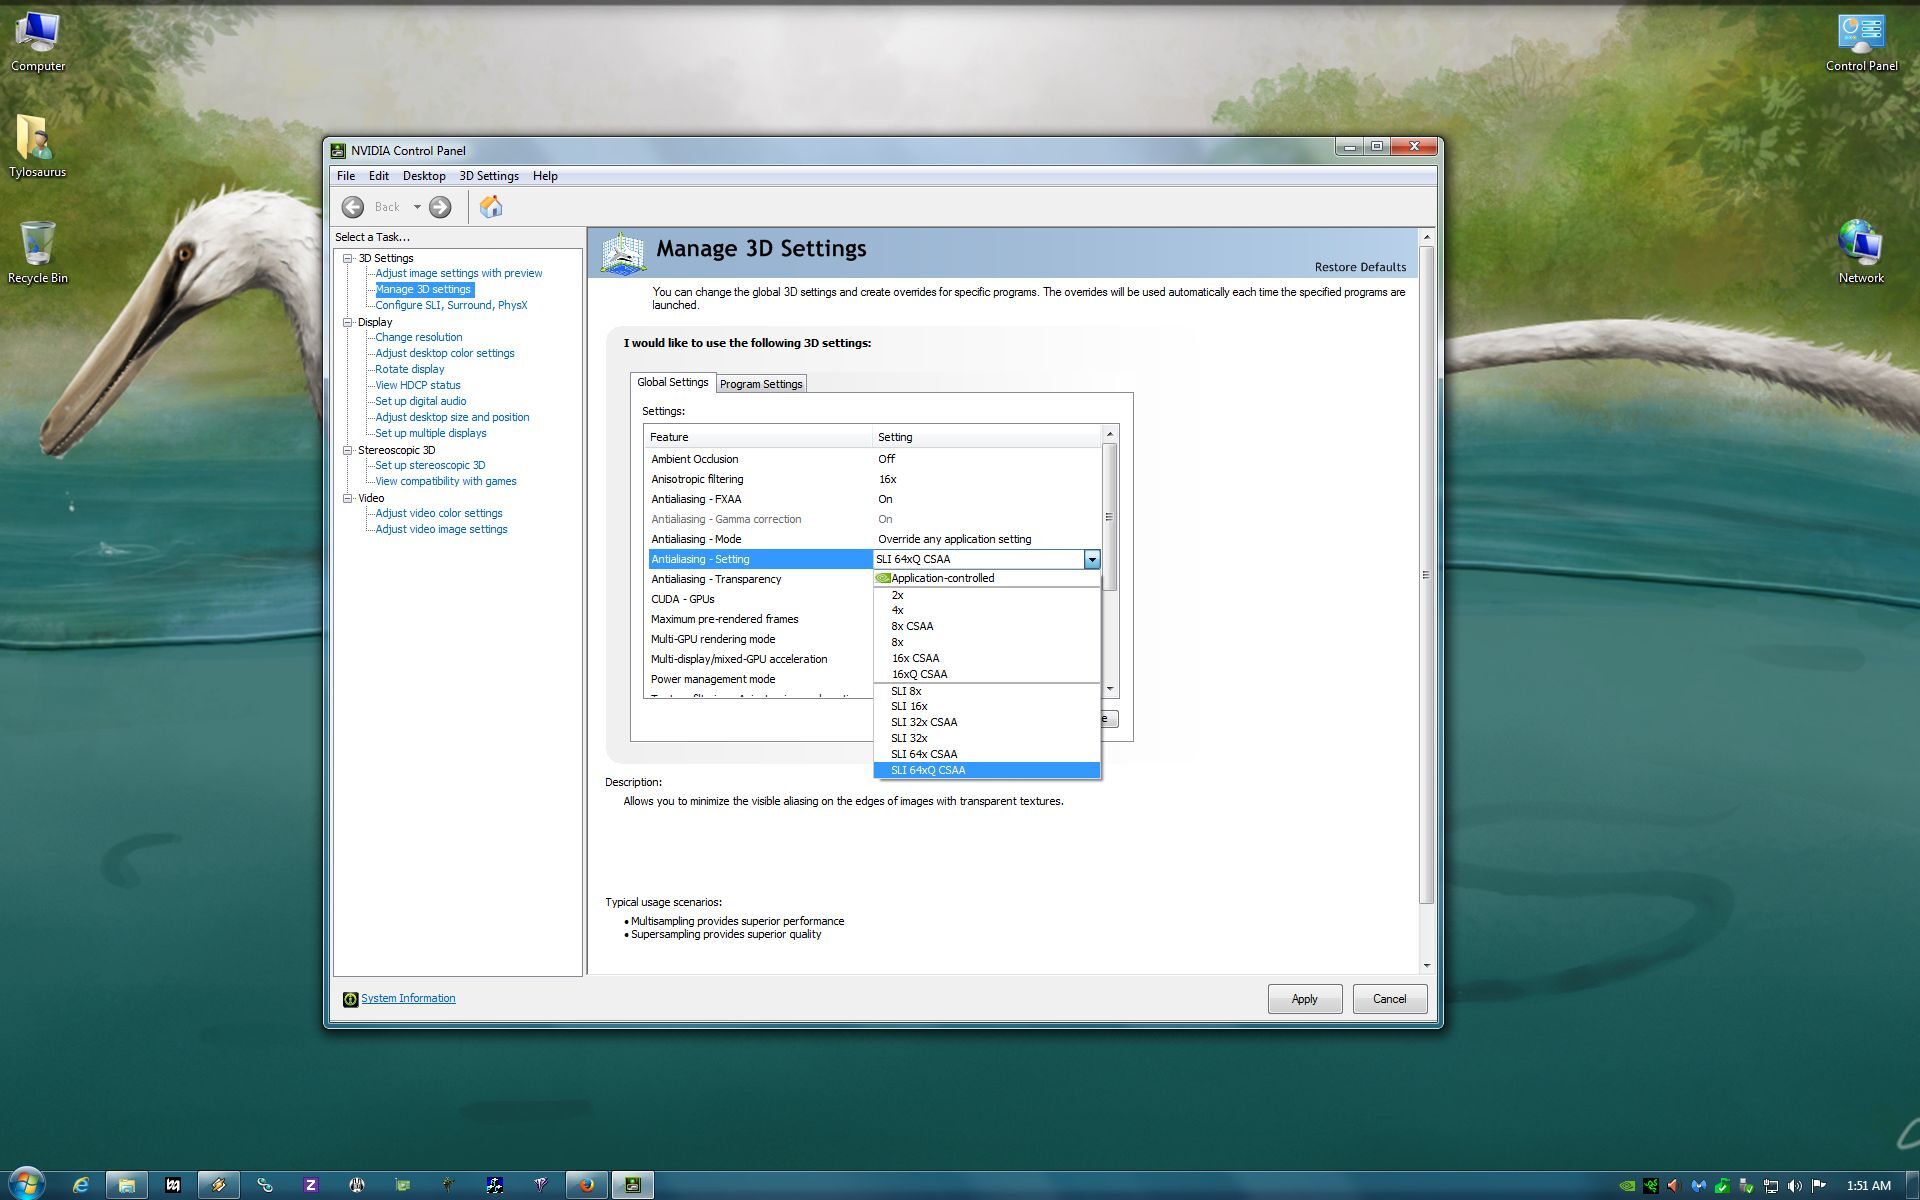This screenshot has height=1200, width=1920.
Task: Open Change resolution task
Action: click(418, 337)
